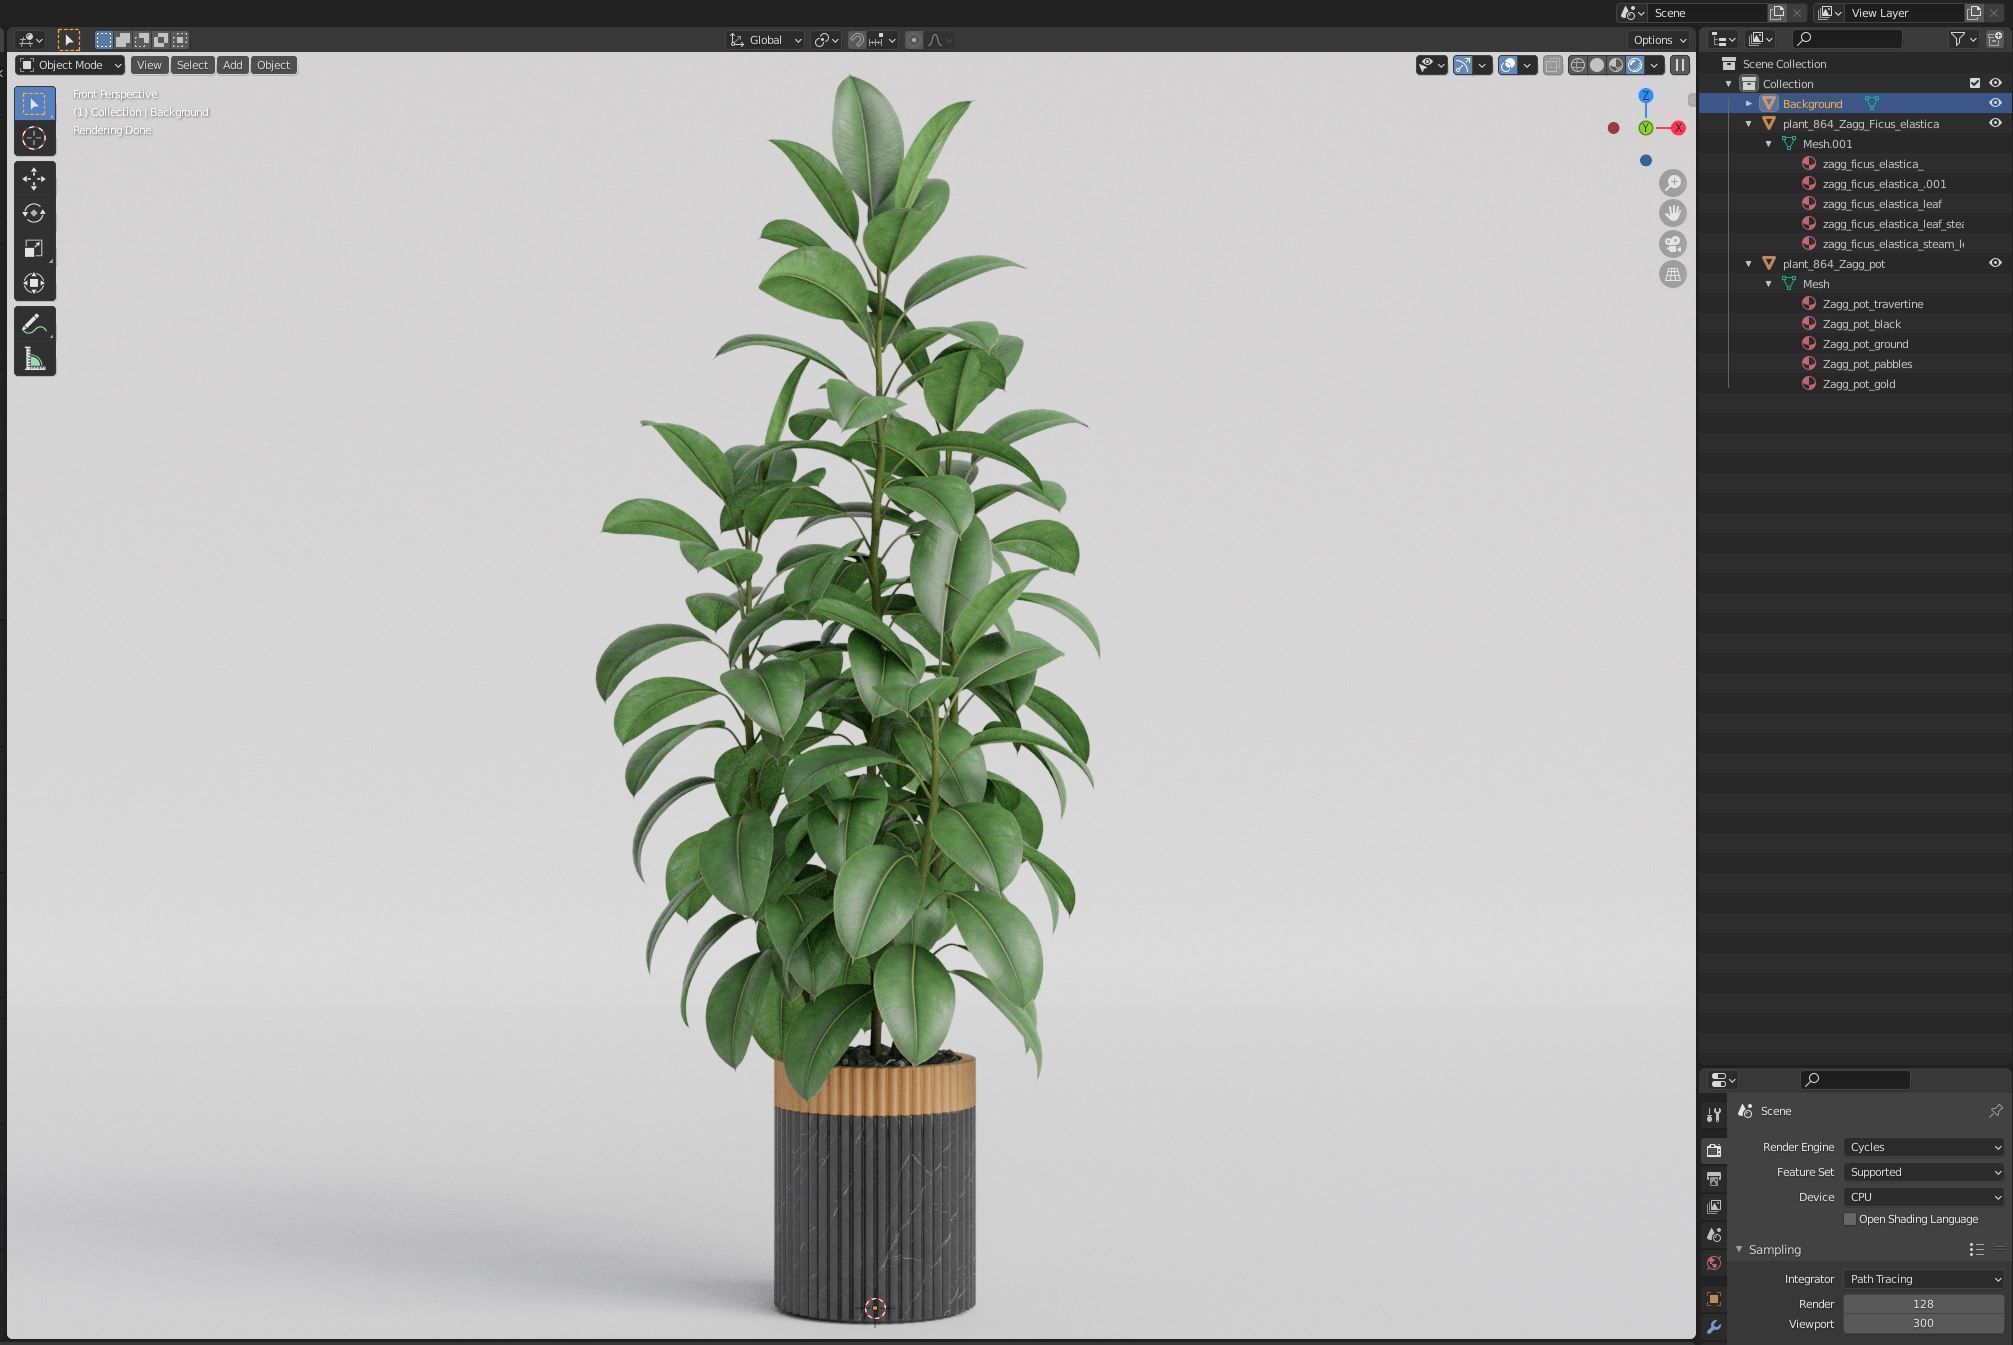This screenshot has height=1345, width=2013.
Task: Open the Modifiers wrench properties tab
Action: [1714, 1327]
